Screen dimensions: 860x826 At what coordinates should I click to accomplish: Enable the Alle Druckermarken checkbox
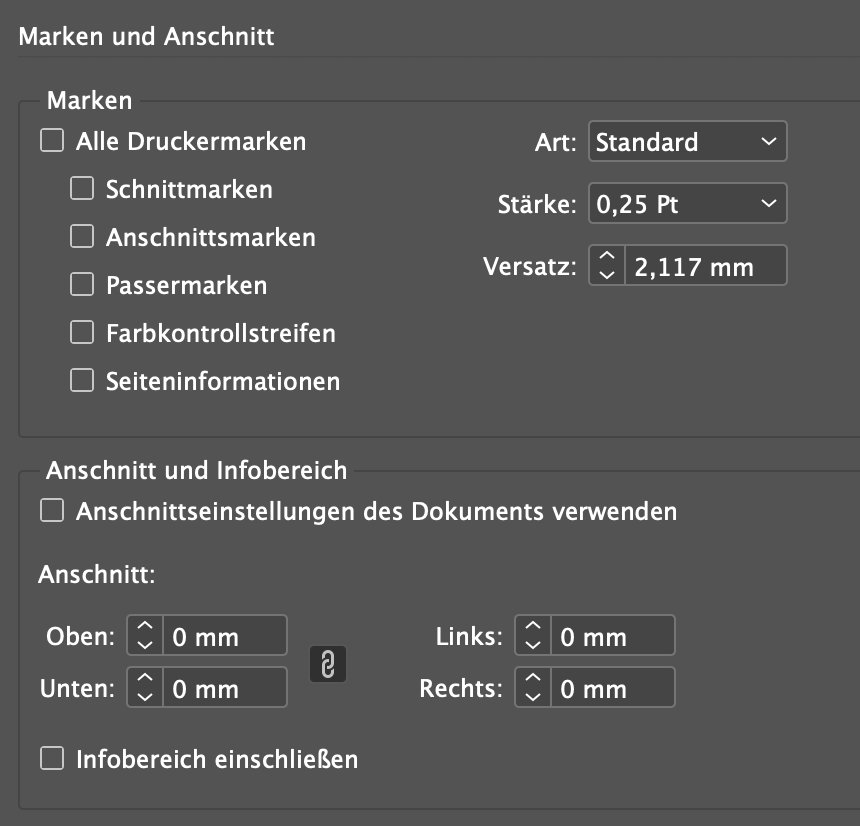coord(52,140)
